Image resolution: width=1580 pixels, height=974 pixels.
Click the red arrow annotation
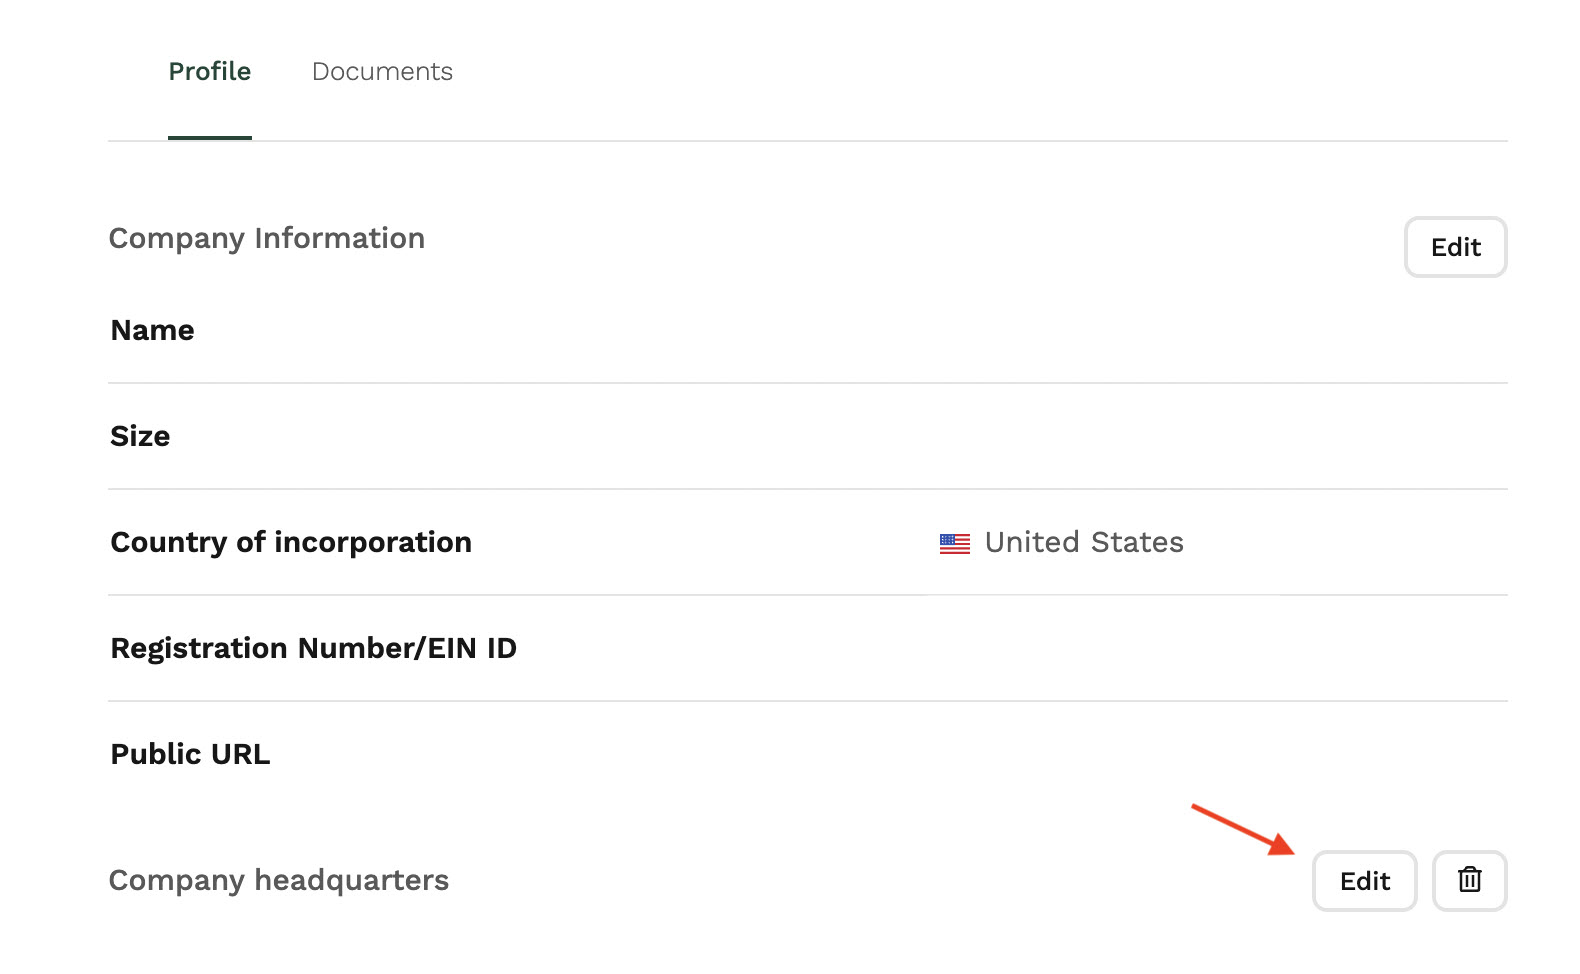pos(1243,829)
